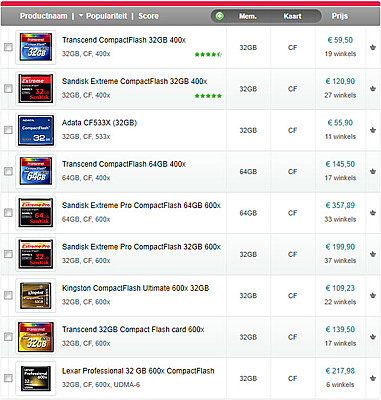This screenshot has width=381, height=400.
Task: Open Kingston CompactFlash Ultimate 600x 32GB link
Action: click(135, 288)
